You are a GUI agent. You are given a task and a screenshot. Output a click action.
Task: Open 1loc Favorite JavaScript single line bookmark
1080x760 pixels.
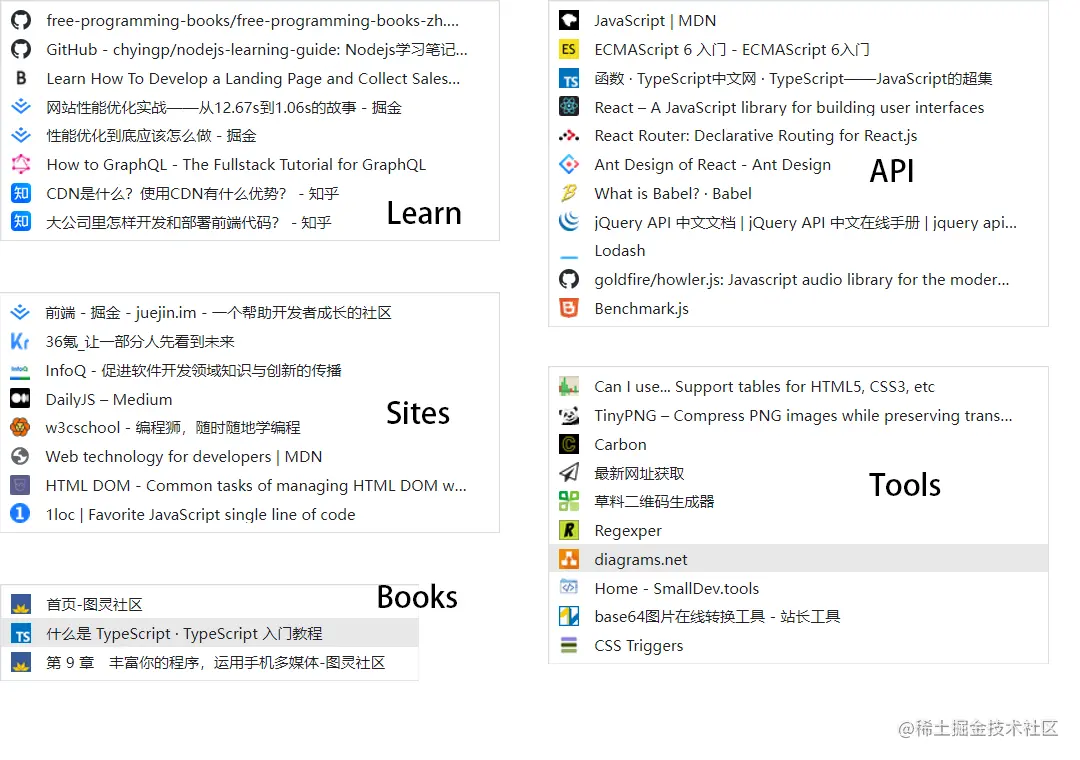[x=200, y=514]
